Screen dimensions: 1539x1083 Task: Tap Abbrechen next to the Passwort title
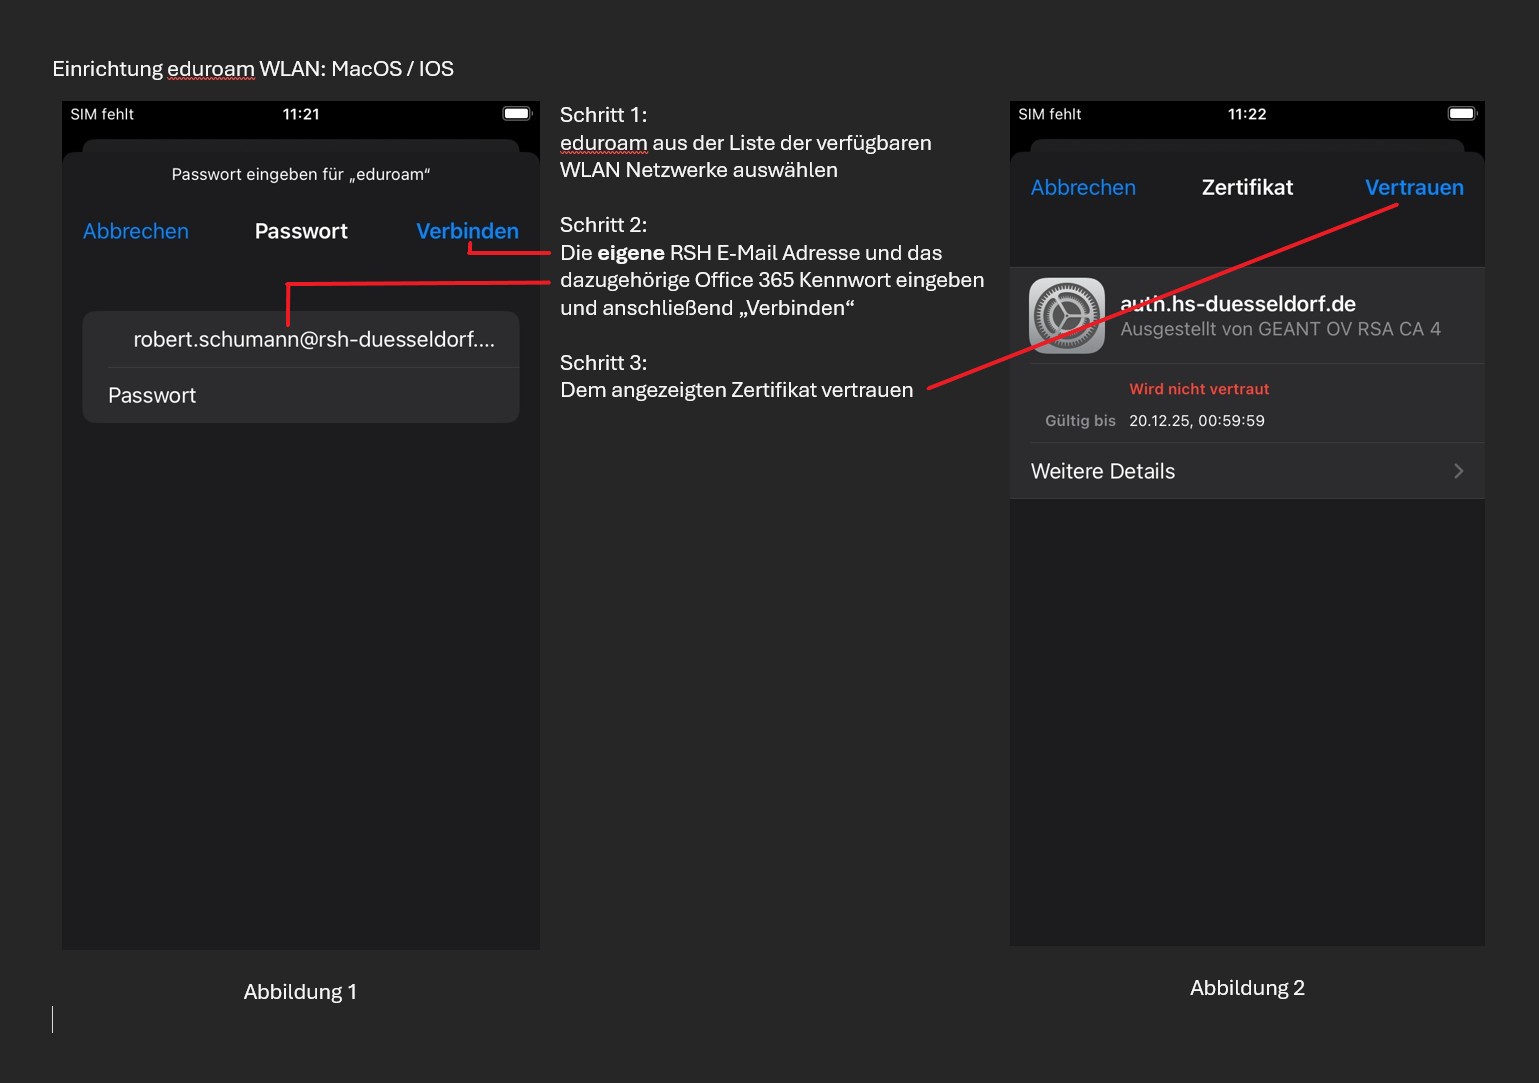point(136,231)
